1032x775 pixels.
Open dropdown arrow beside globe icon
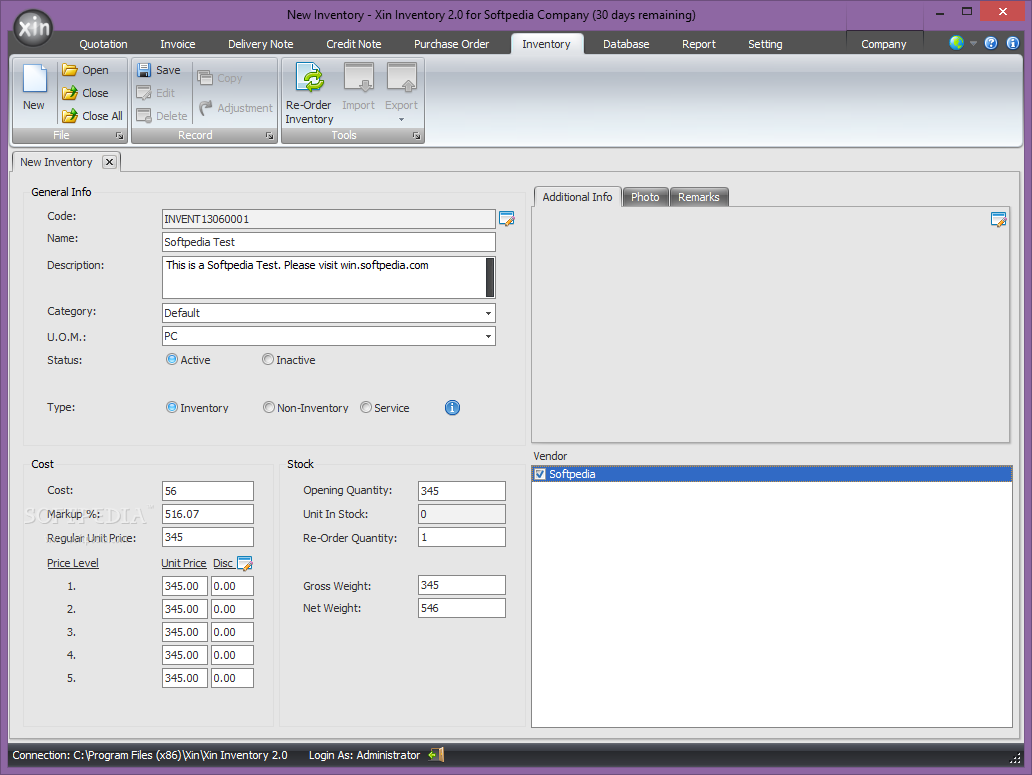click(973, 43)
